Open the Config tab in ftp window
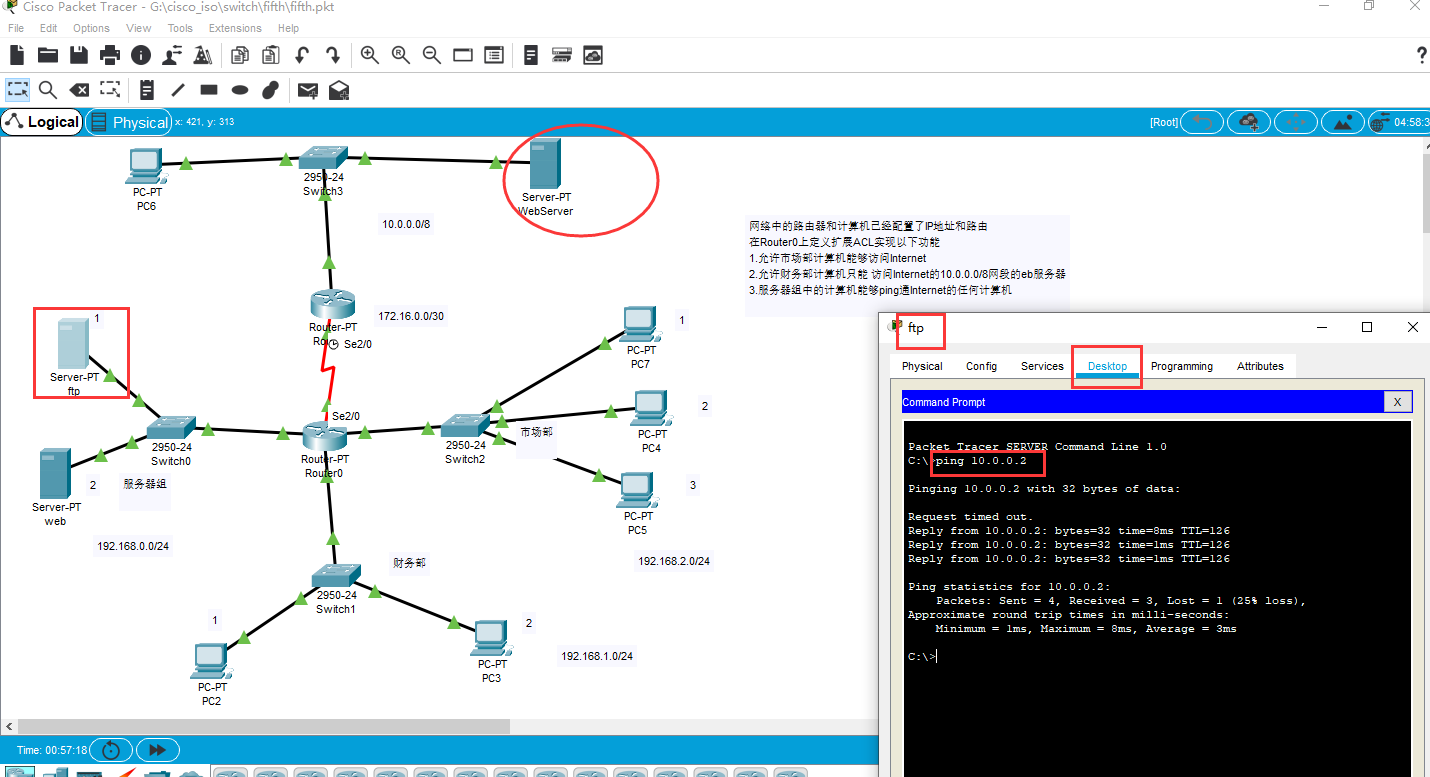The width and height of the screenshot is (1430, 777). click(981, 366)
